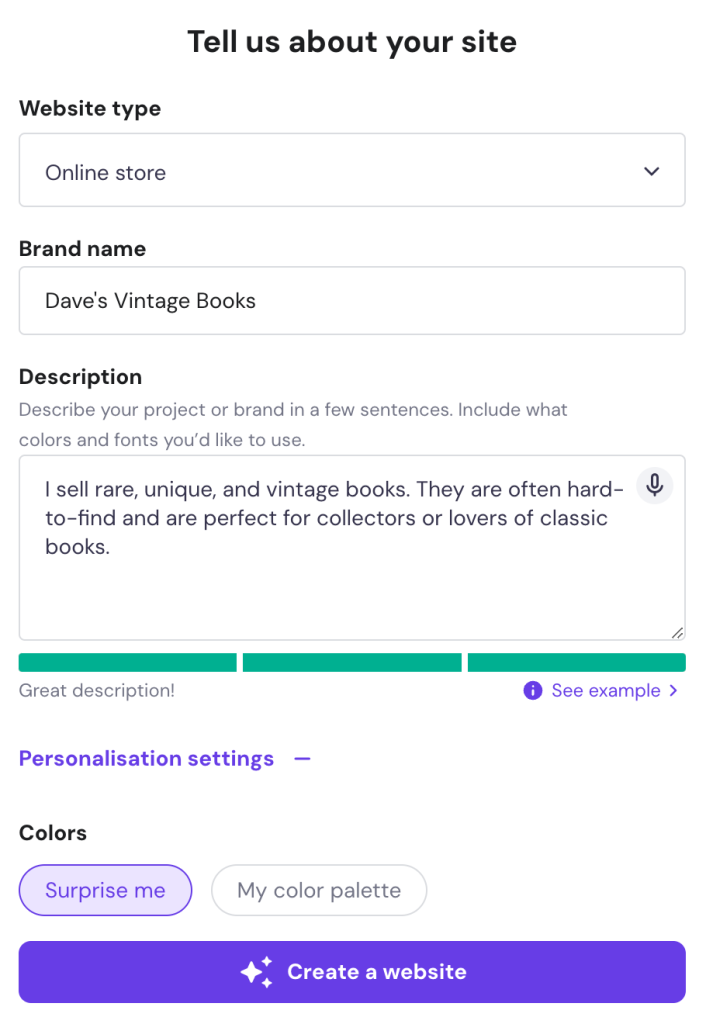Click the first green description strength segment

coord(127,662)
